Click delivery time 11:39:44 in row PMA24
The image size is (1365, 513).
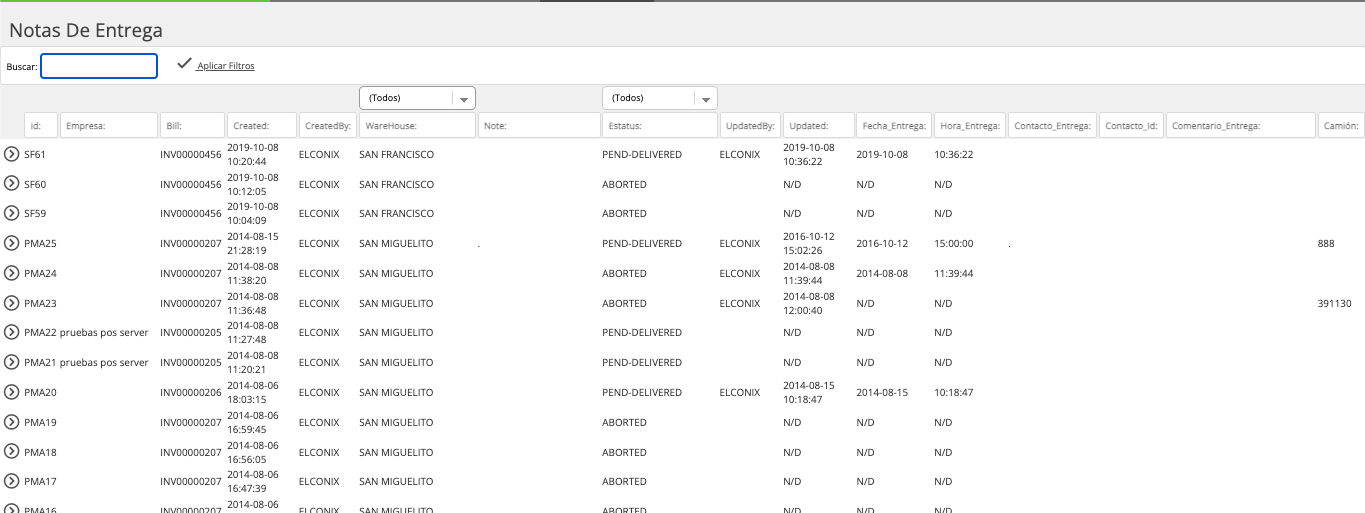[x=954, y=273]
